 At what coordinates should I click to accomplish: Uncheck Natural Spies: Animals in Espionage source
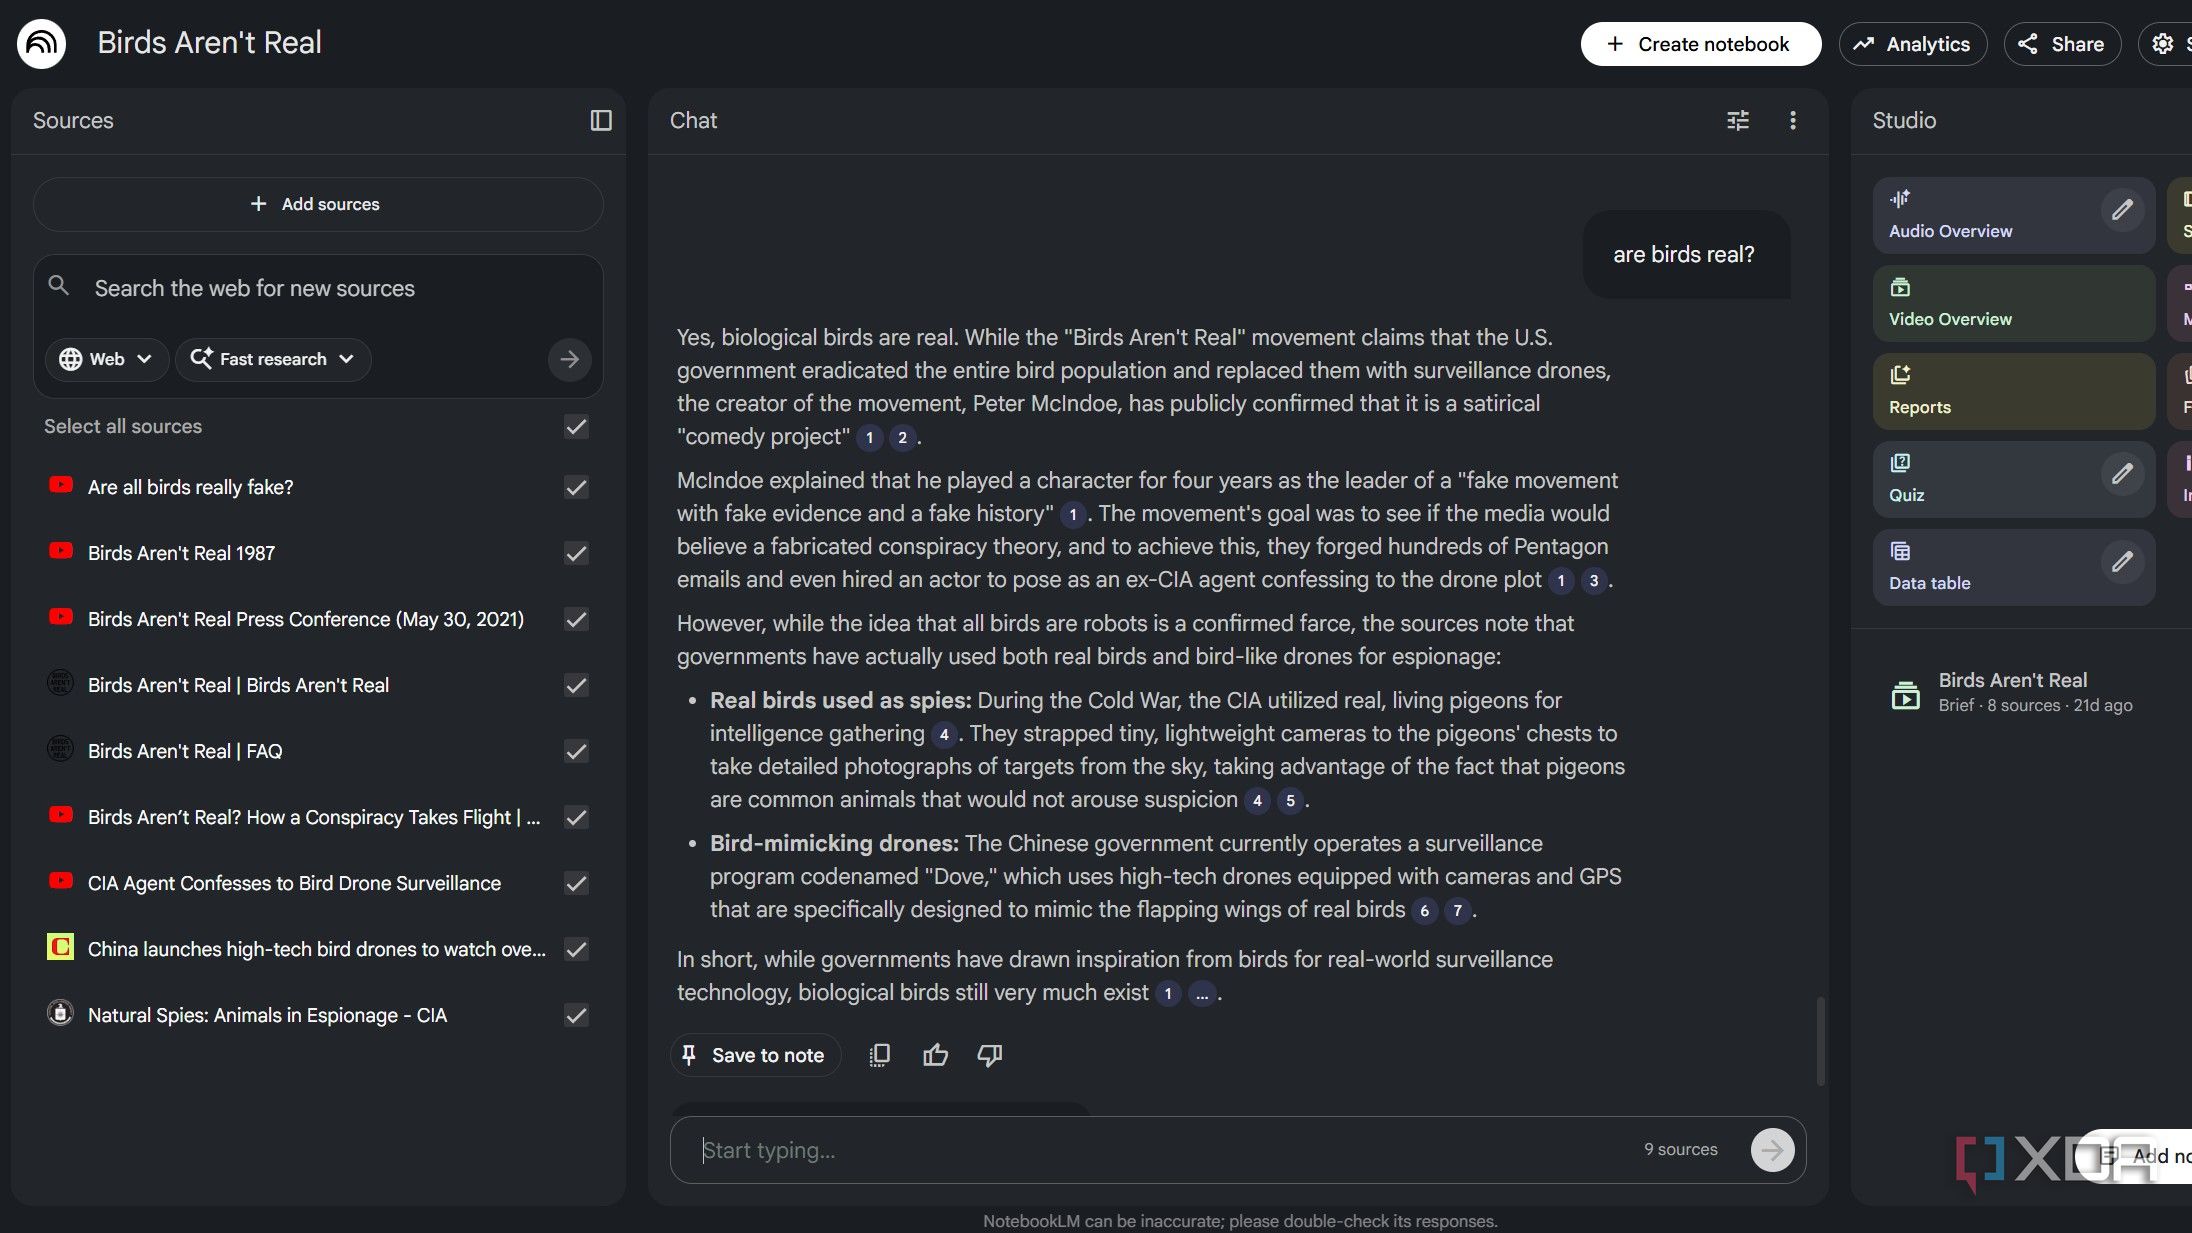[576, 1015]
